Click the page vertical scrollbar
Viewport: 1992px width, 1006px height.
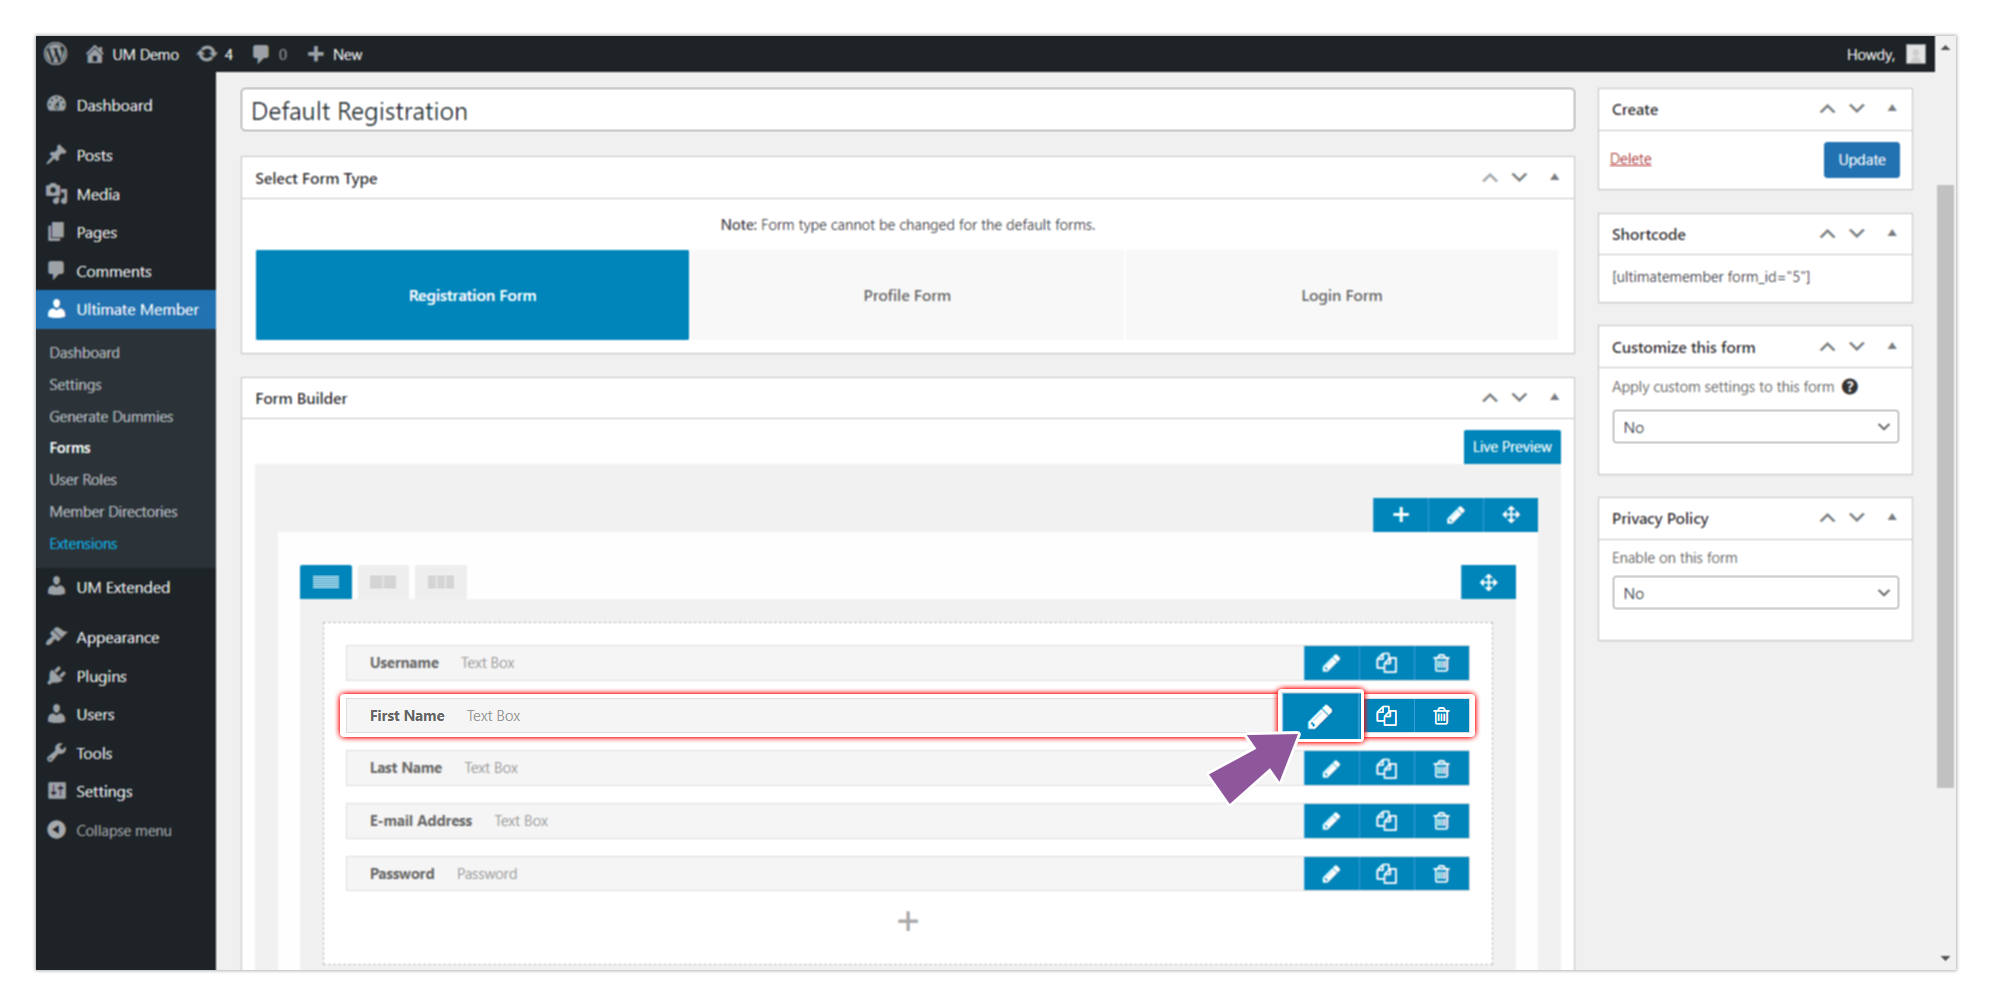[x=1945, y=486]
